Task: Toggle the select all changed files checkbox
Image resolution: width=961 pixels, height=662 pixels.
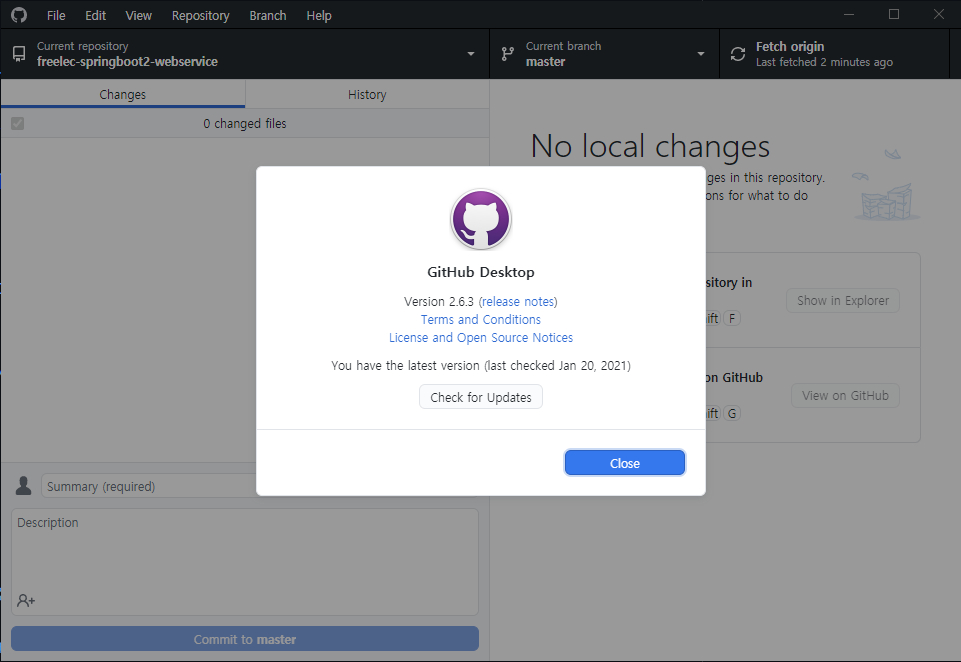Action: (18, 123)
